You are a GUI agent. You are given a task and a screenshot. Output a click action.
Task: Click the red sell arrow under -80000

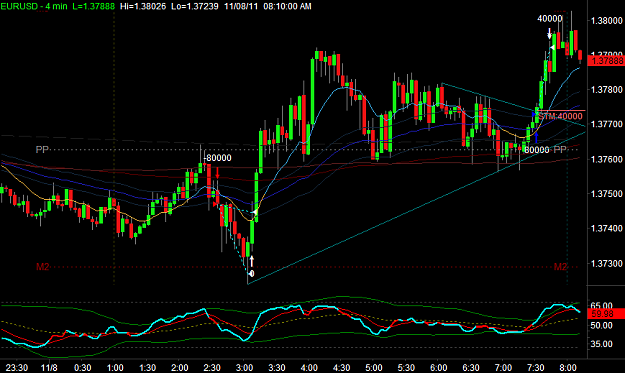(x=218, y=173)
